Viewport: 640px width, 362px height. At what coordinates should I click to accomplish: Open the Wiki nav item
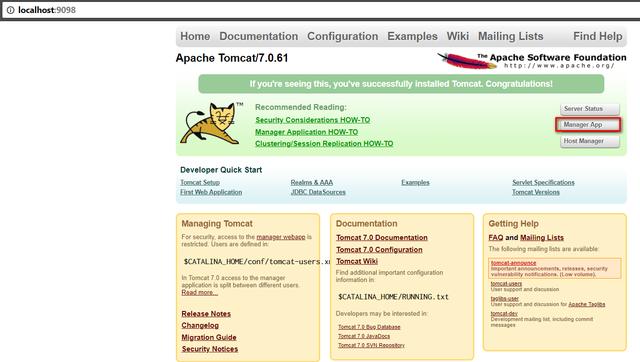458,36
